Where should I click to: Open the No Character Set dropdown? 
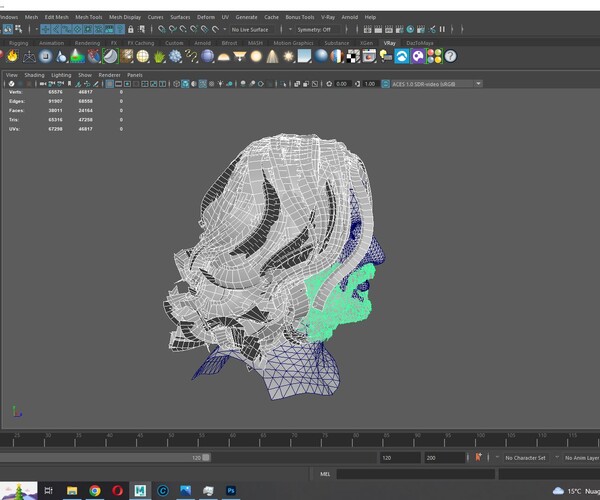tap(525, 458)
